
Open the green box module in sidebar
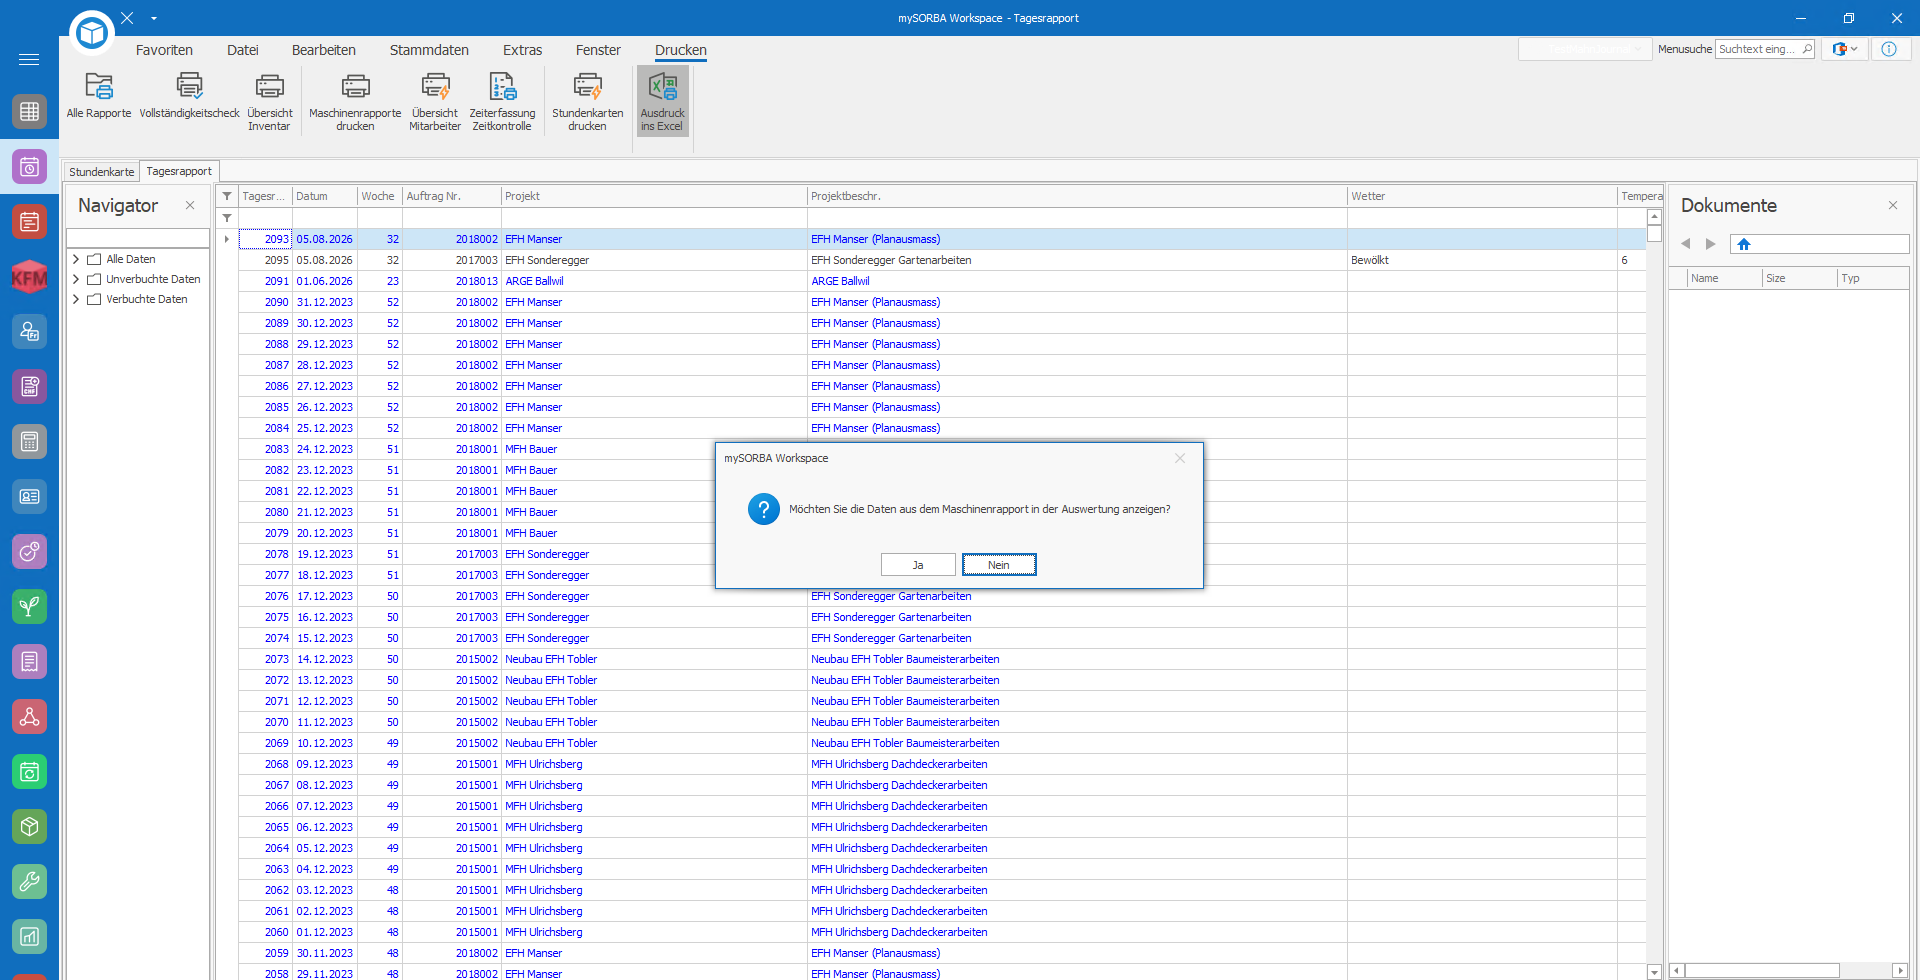pyautogui.click(x=29, y=826)
